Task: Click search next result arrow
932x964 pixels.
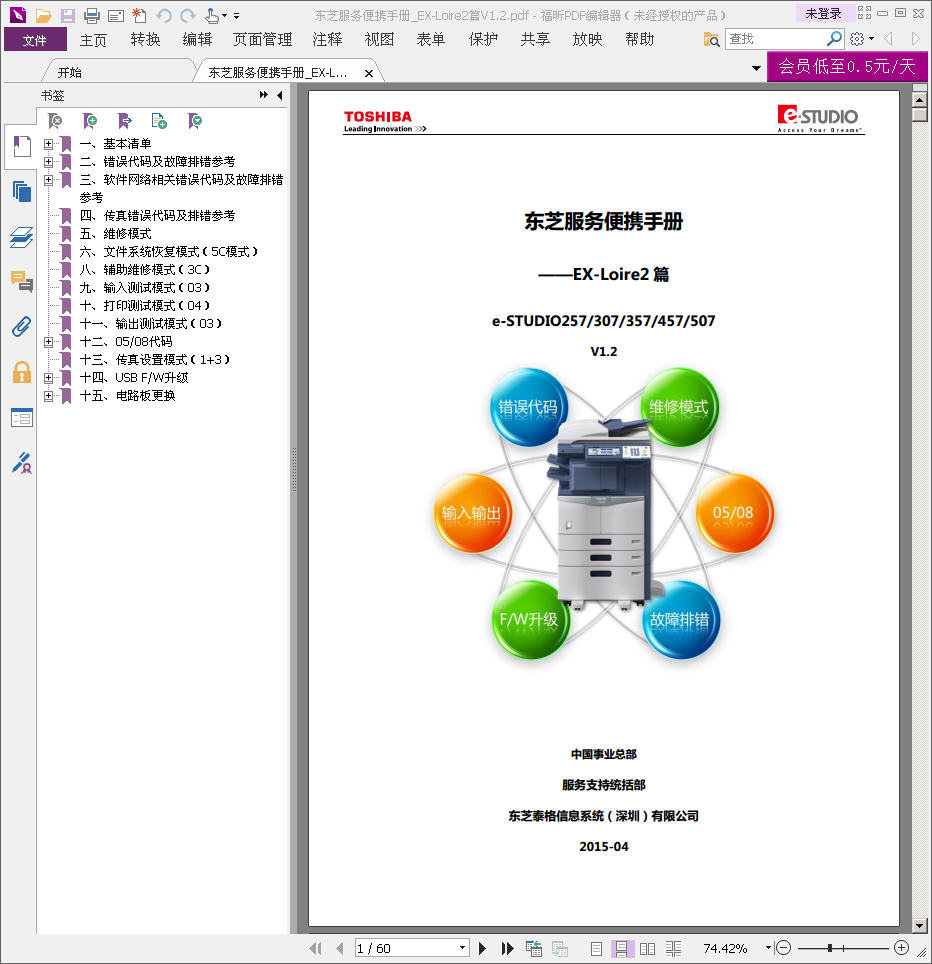Action: pyautogui.click(x=915, y=39)
